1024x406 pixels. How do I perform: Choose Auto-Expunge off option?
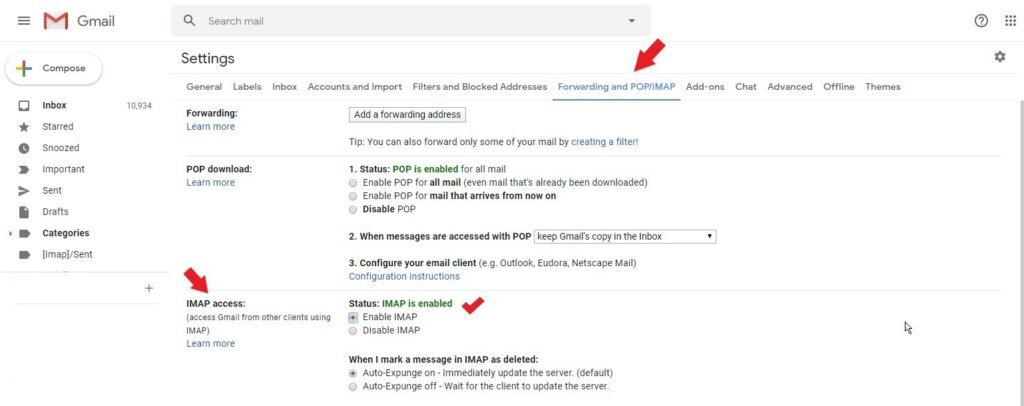pos(353,386)
